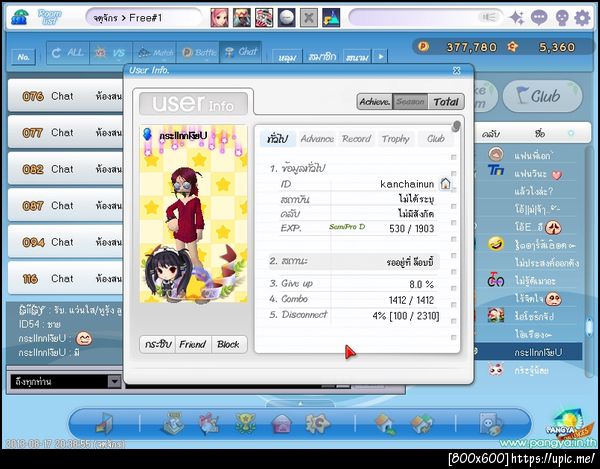Click the door exit icon in bottom bar
Image resolution: width=600 pixels, height=469 pixels.
tap(105, 423)
